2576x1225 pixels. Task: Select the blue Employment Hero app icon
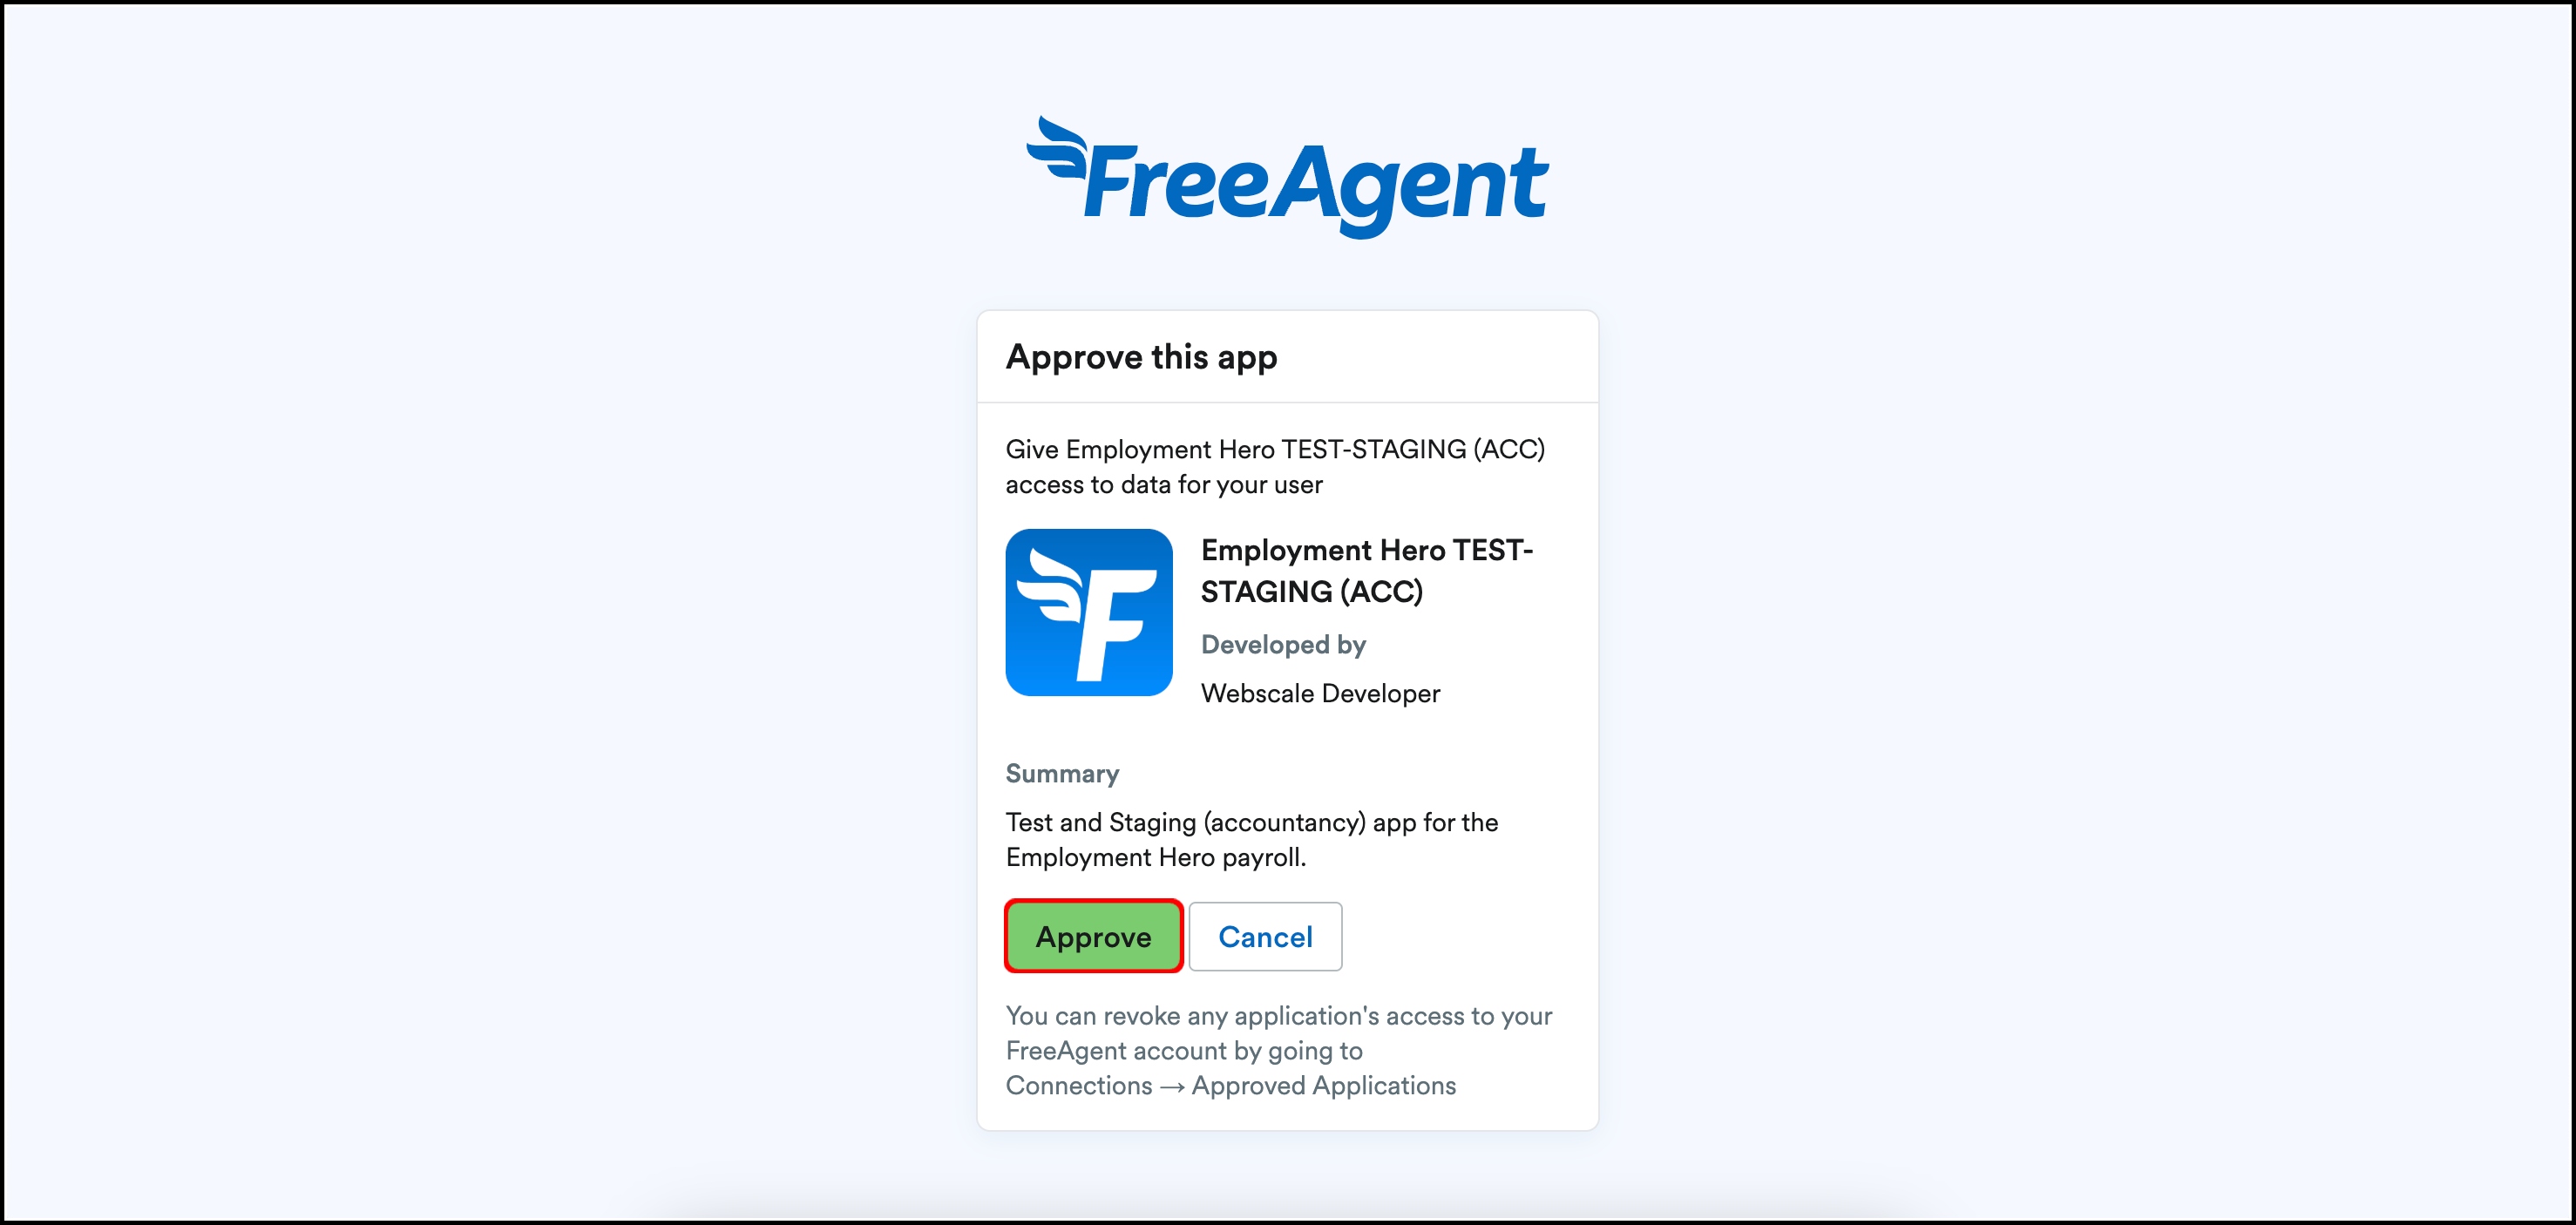tap(1089, 612)
